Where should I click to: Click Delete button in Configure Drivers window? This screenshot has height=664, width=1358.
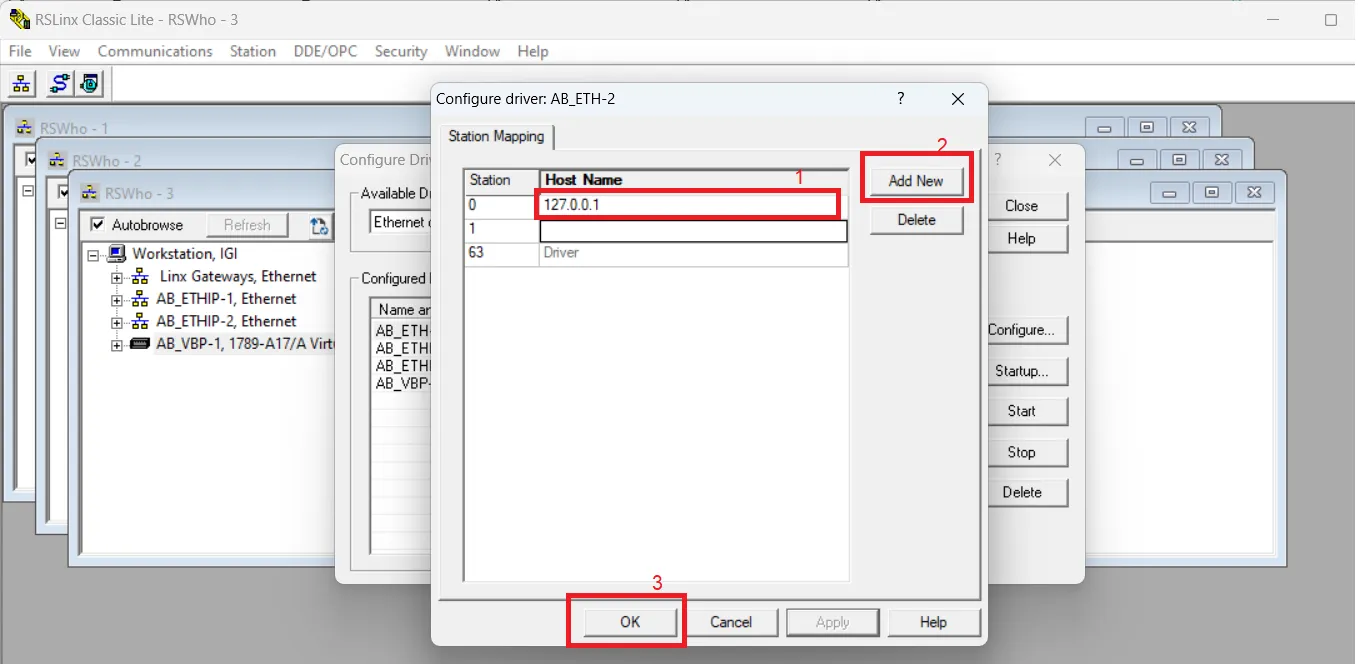(1021, 492)
